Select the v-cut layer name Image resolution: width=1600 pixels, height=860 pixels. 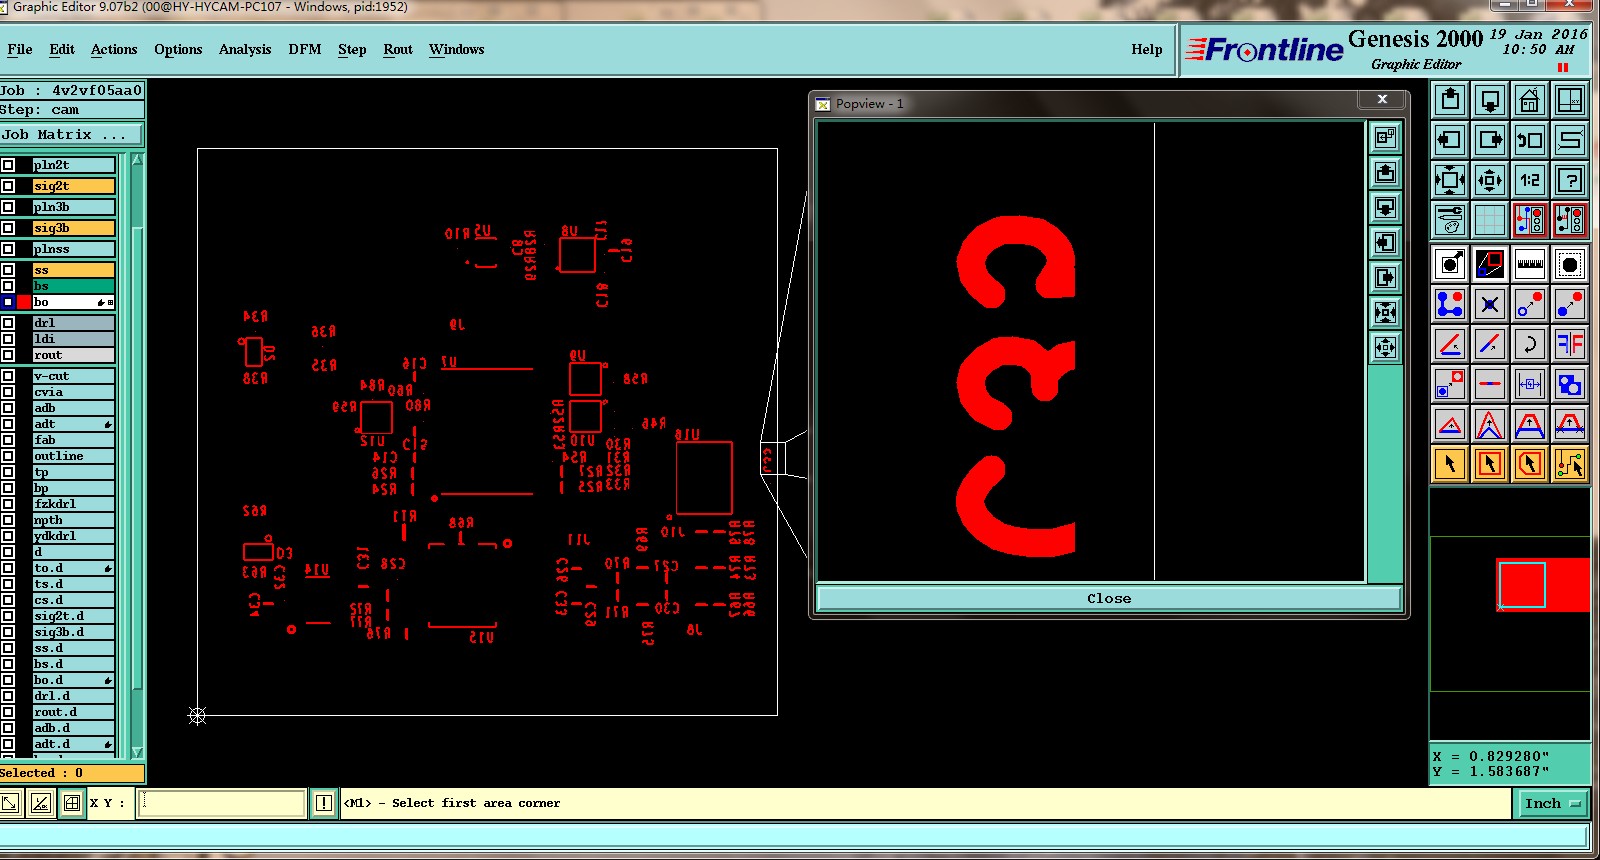[74, 376]
